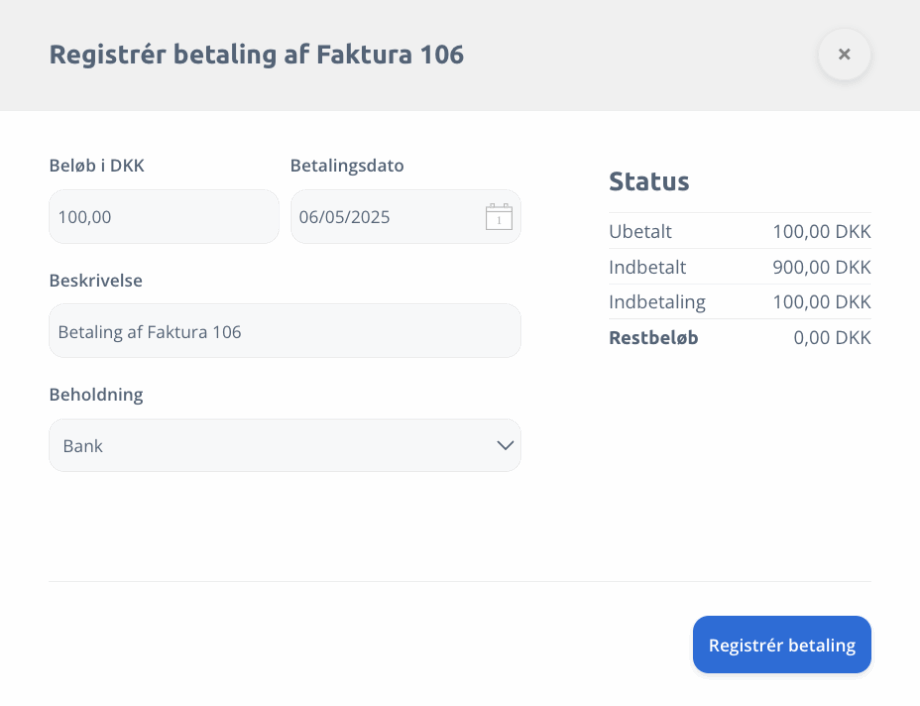Select the Beløb i DKK label
This screenshot has width=920, height=706.
tap(97, 165)
